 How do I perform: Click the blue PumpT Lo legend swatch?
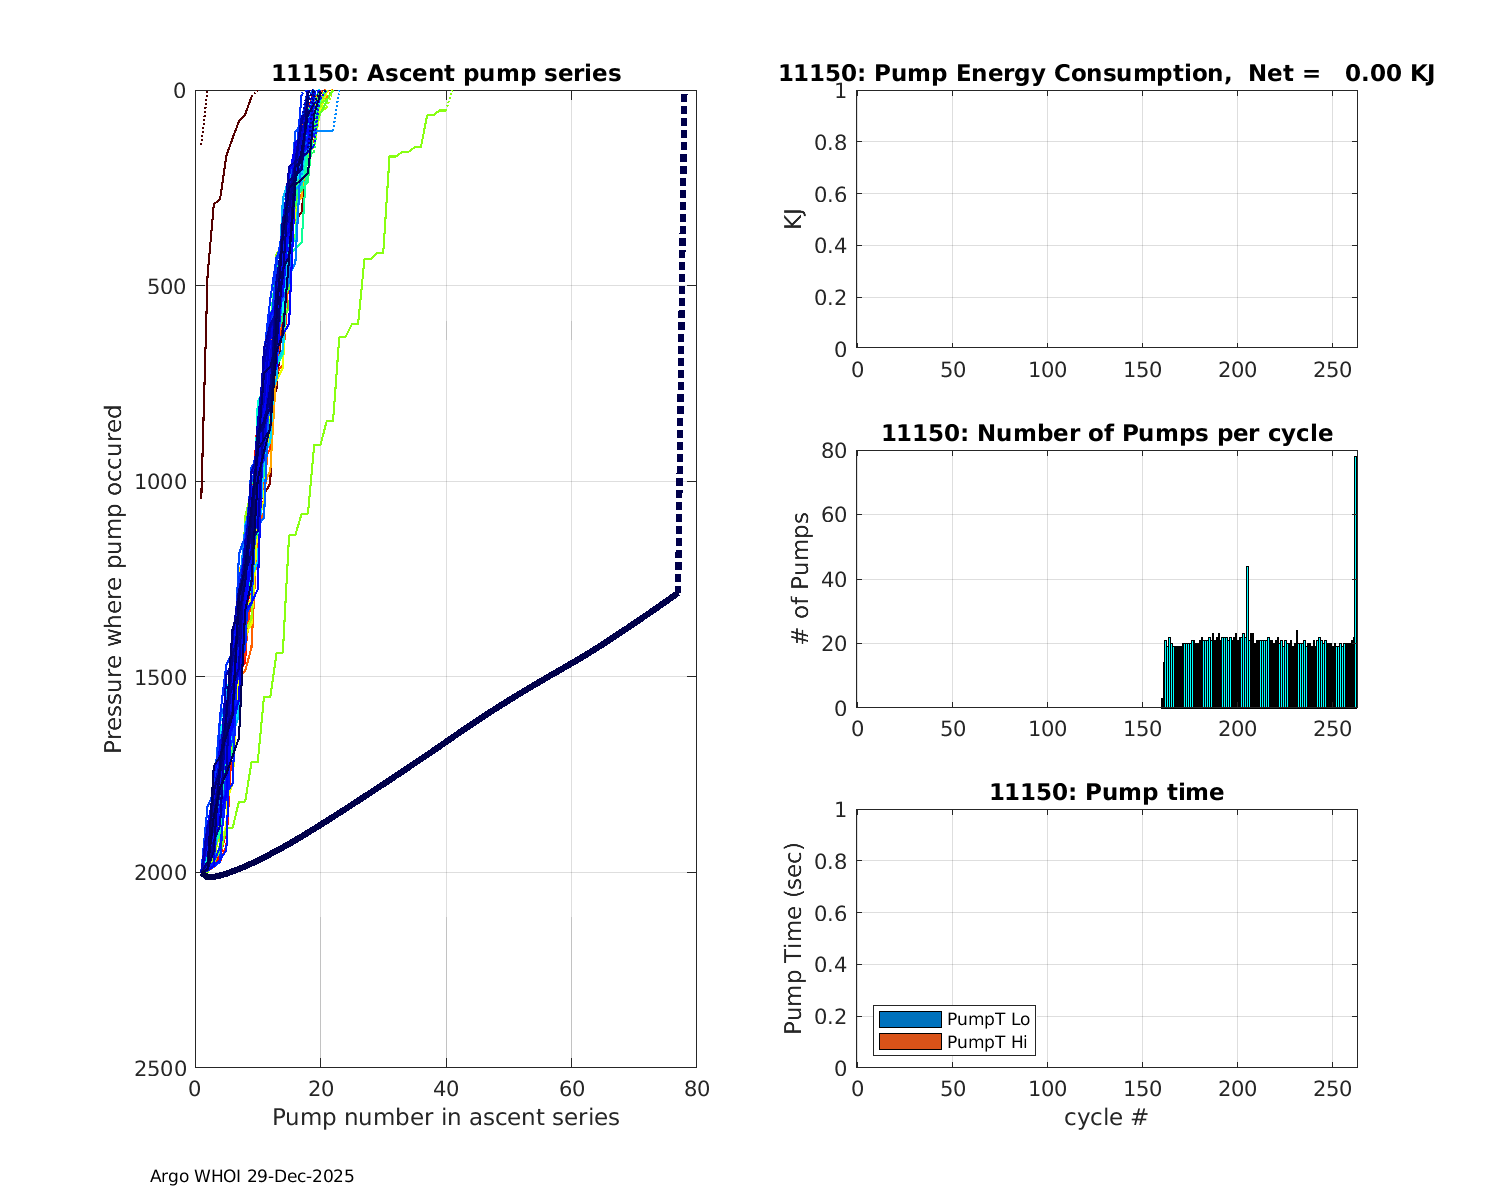pos(910,1019)
